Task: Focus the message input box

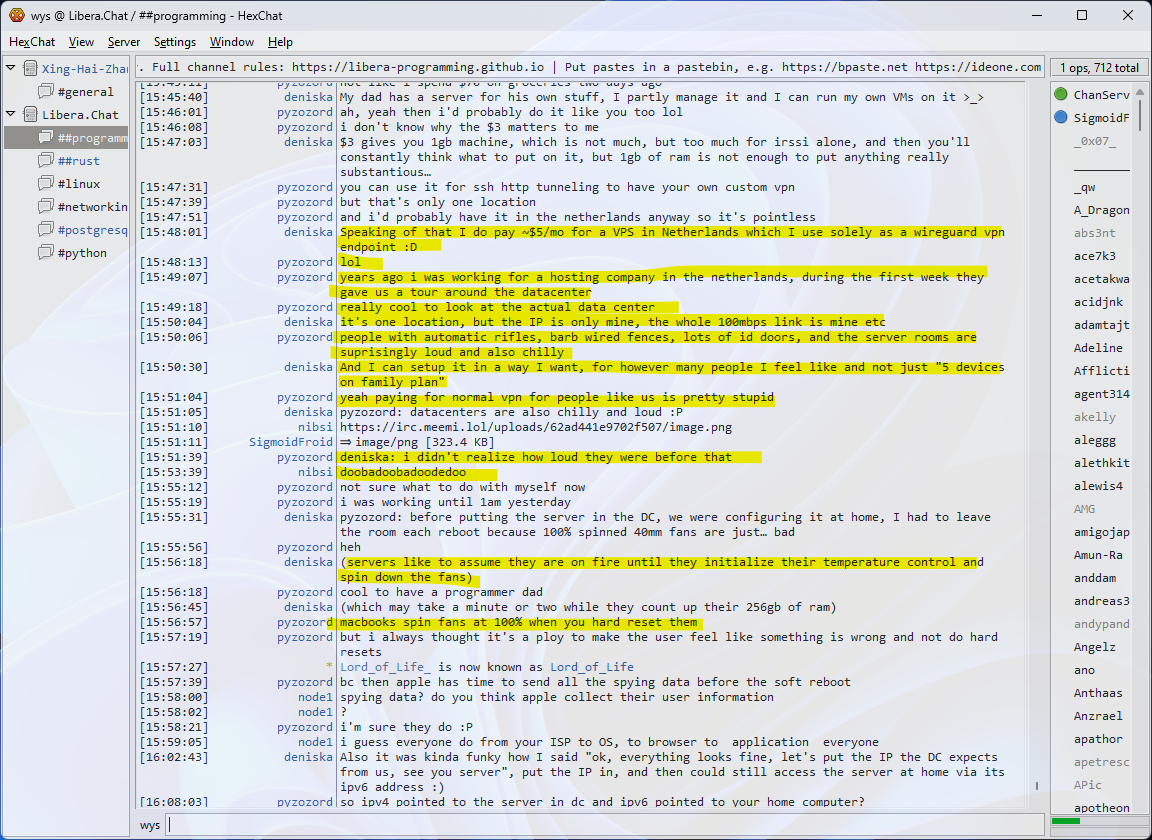Action: point(600,825)
